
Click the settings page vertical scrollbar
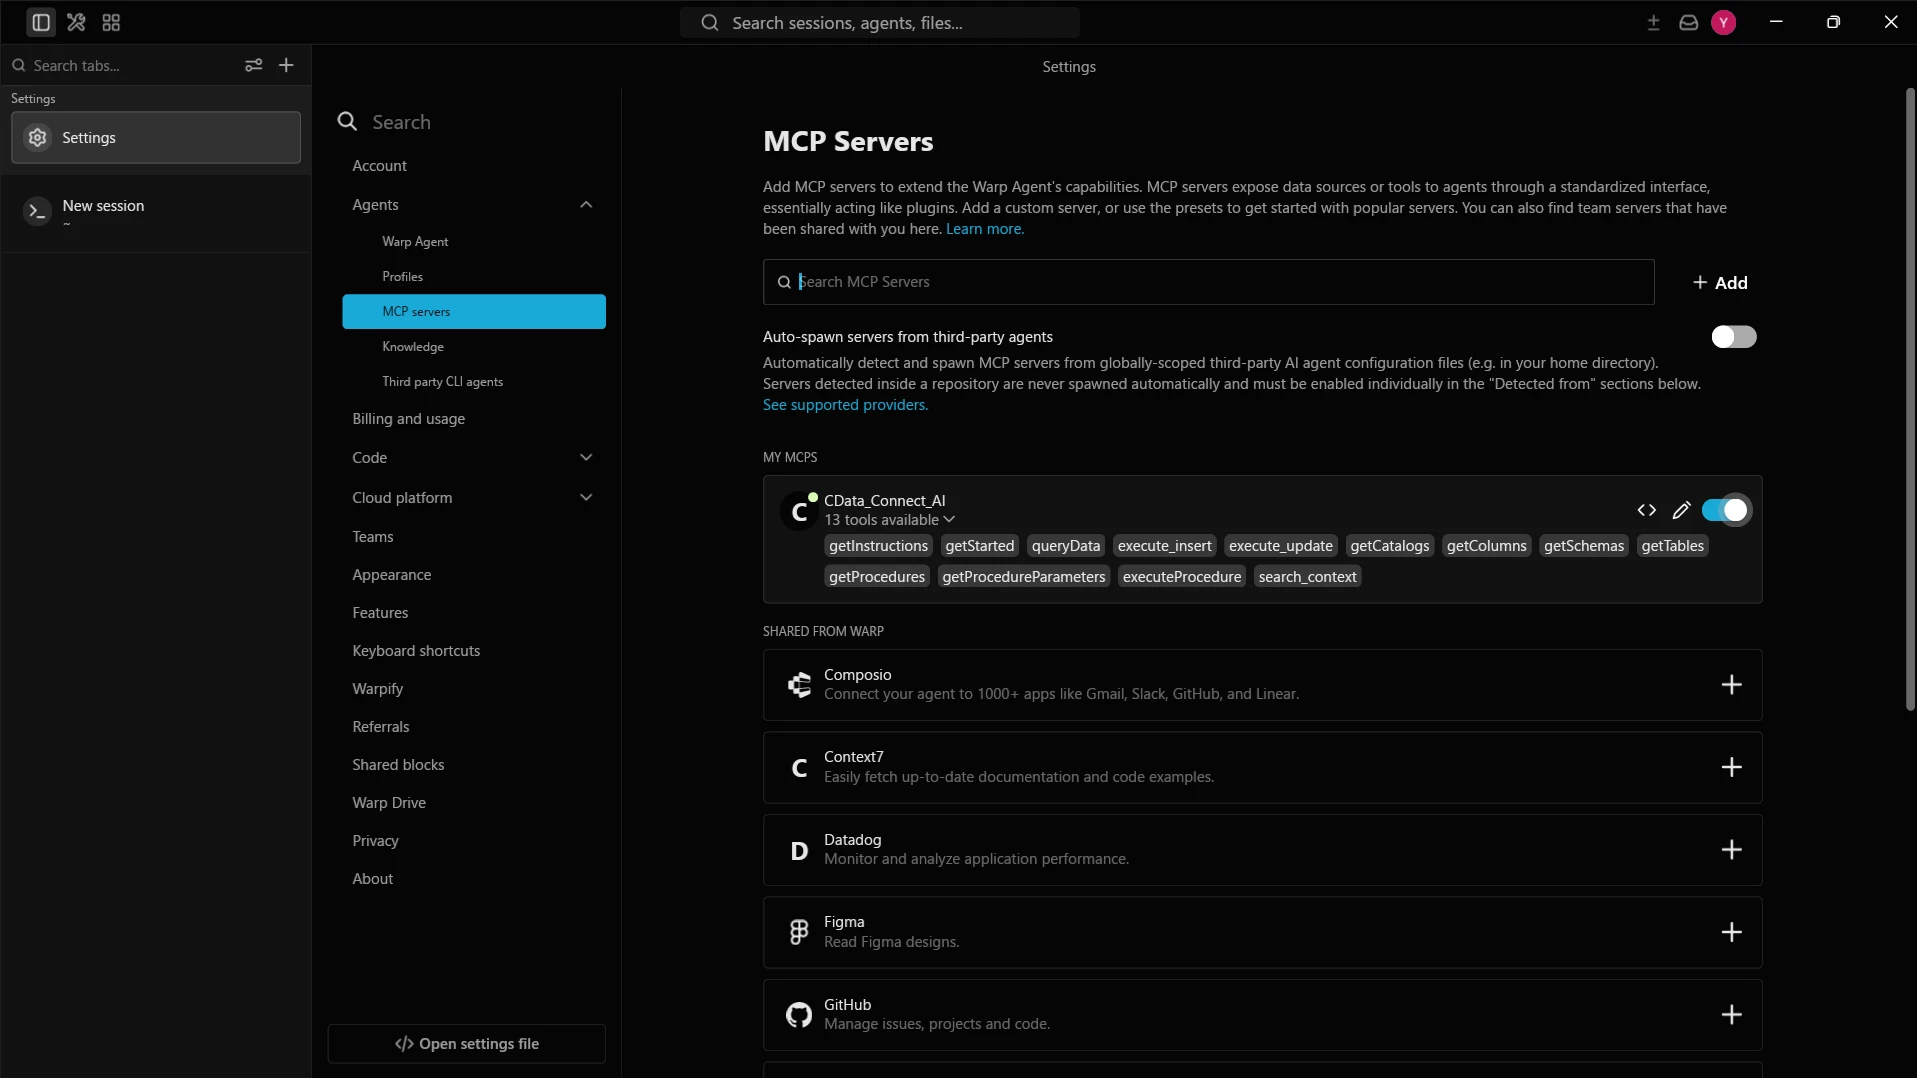(x=1910, y=400)
